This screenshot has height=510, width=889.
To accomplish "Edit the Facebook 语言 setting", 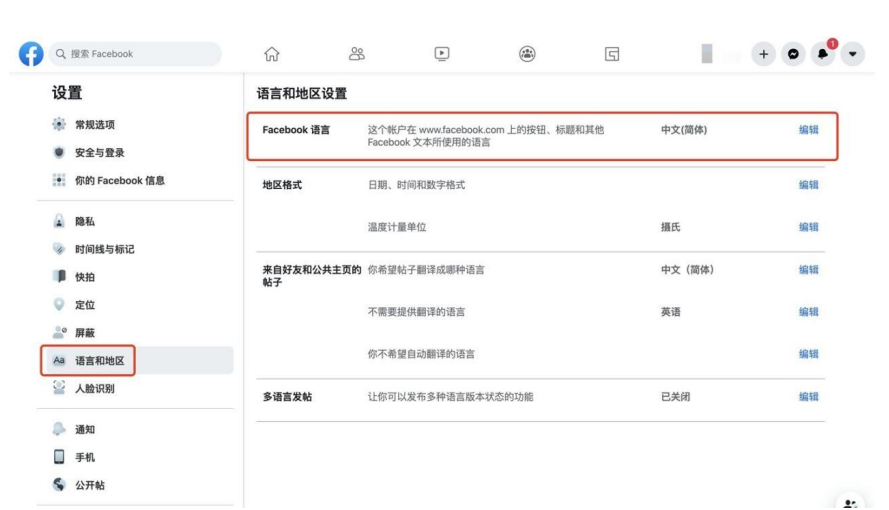I will [808, 130].
